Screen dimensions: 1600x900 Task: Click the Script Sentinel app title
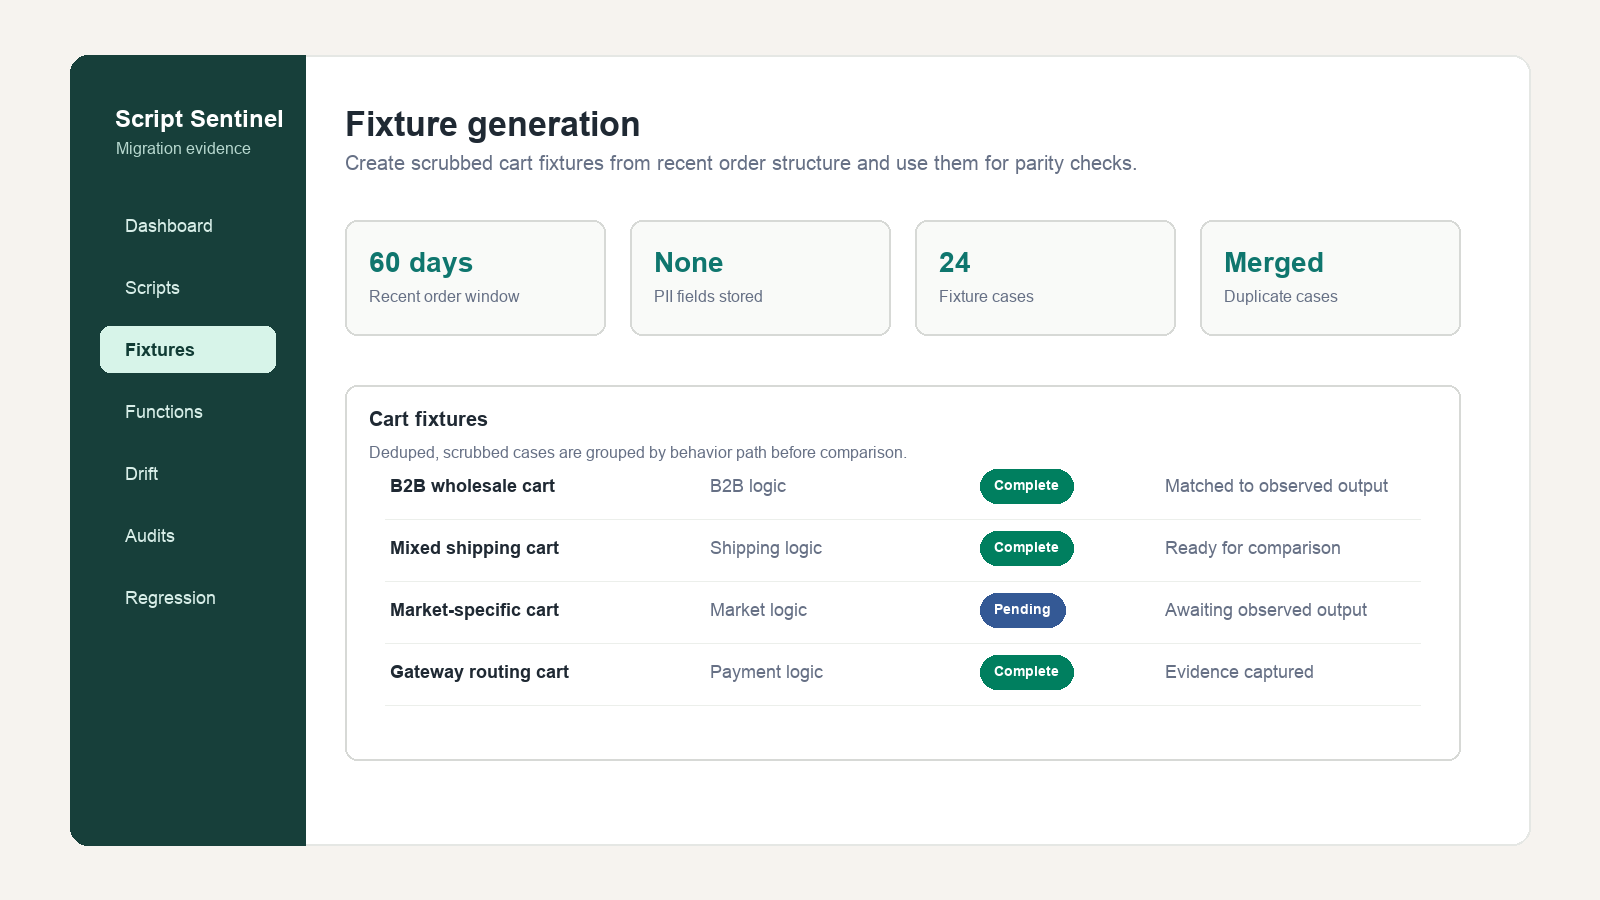pos(199,119)
